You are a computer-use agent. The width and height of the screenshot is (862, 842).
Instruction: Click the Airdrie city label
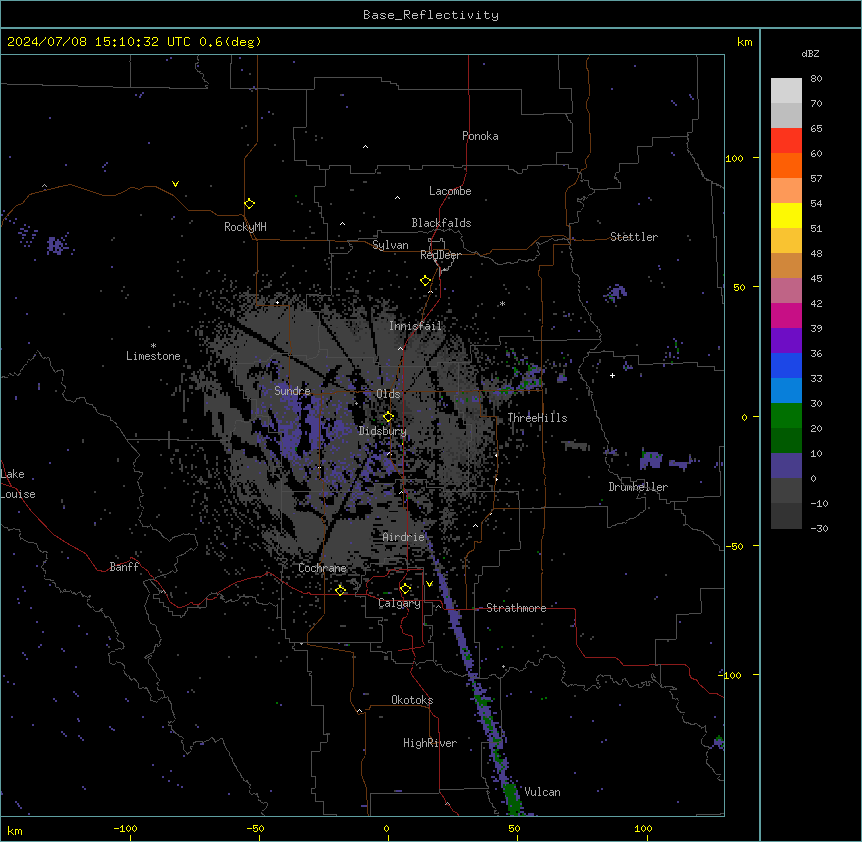click(x=403, y=537)
